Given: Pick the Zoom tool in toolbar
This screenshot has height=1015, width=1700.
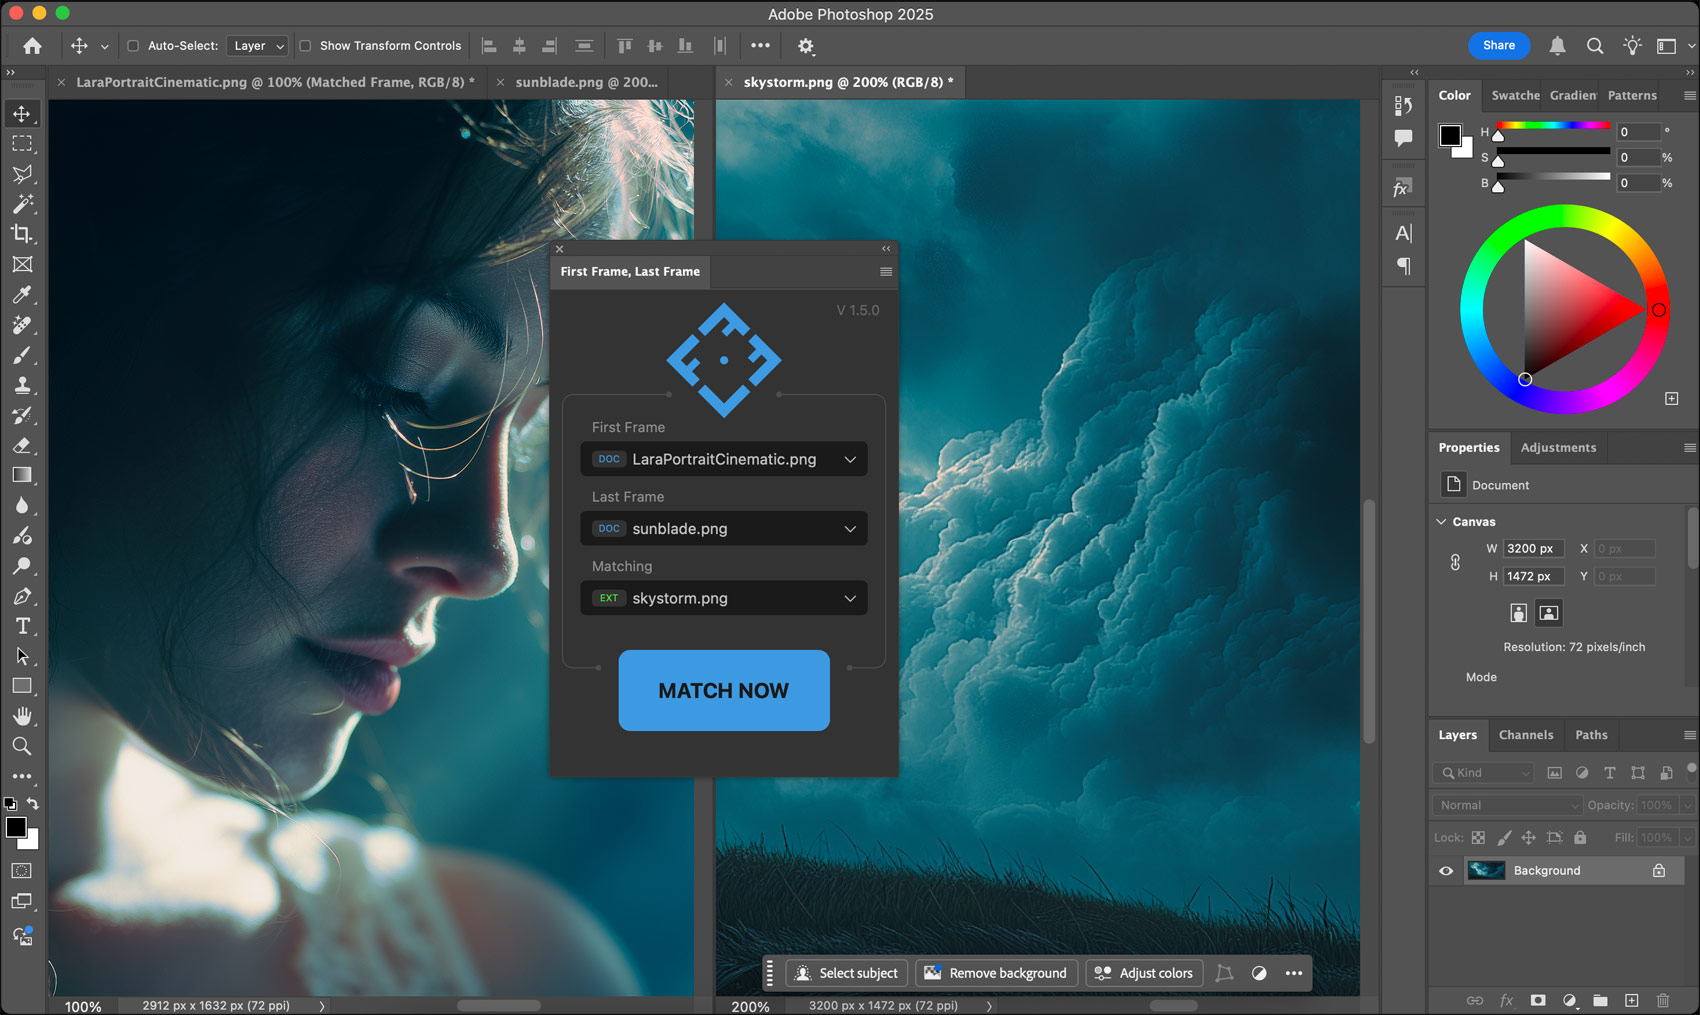Looking at the screenshot, I should coord(22,746).
